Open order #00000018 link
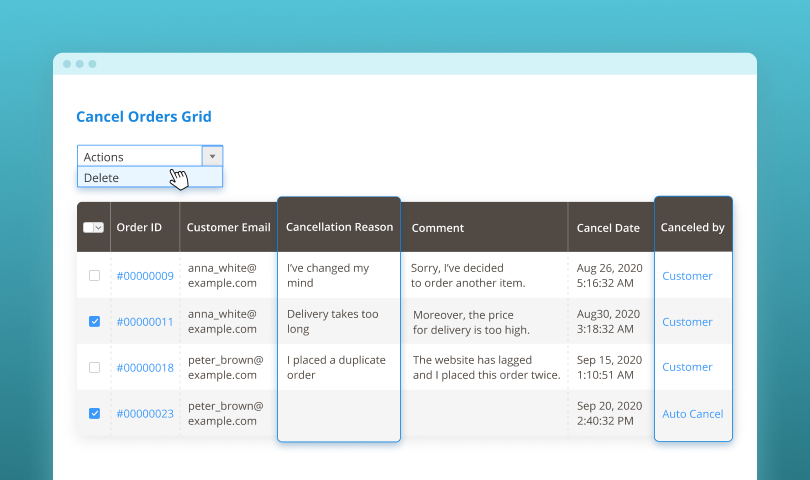Image resolution: width=810 pixels, height=480 pixels. pyautogui.click(x=144, y=368)
